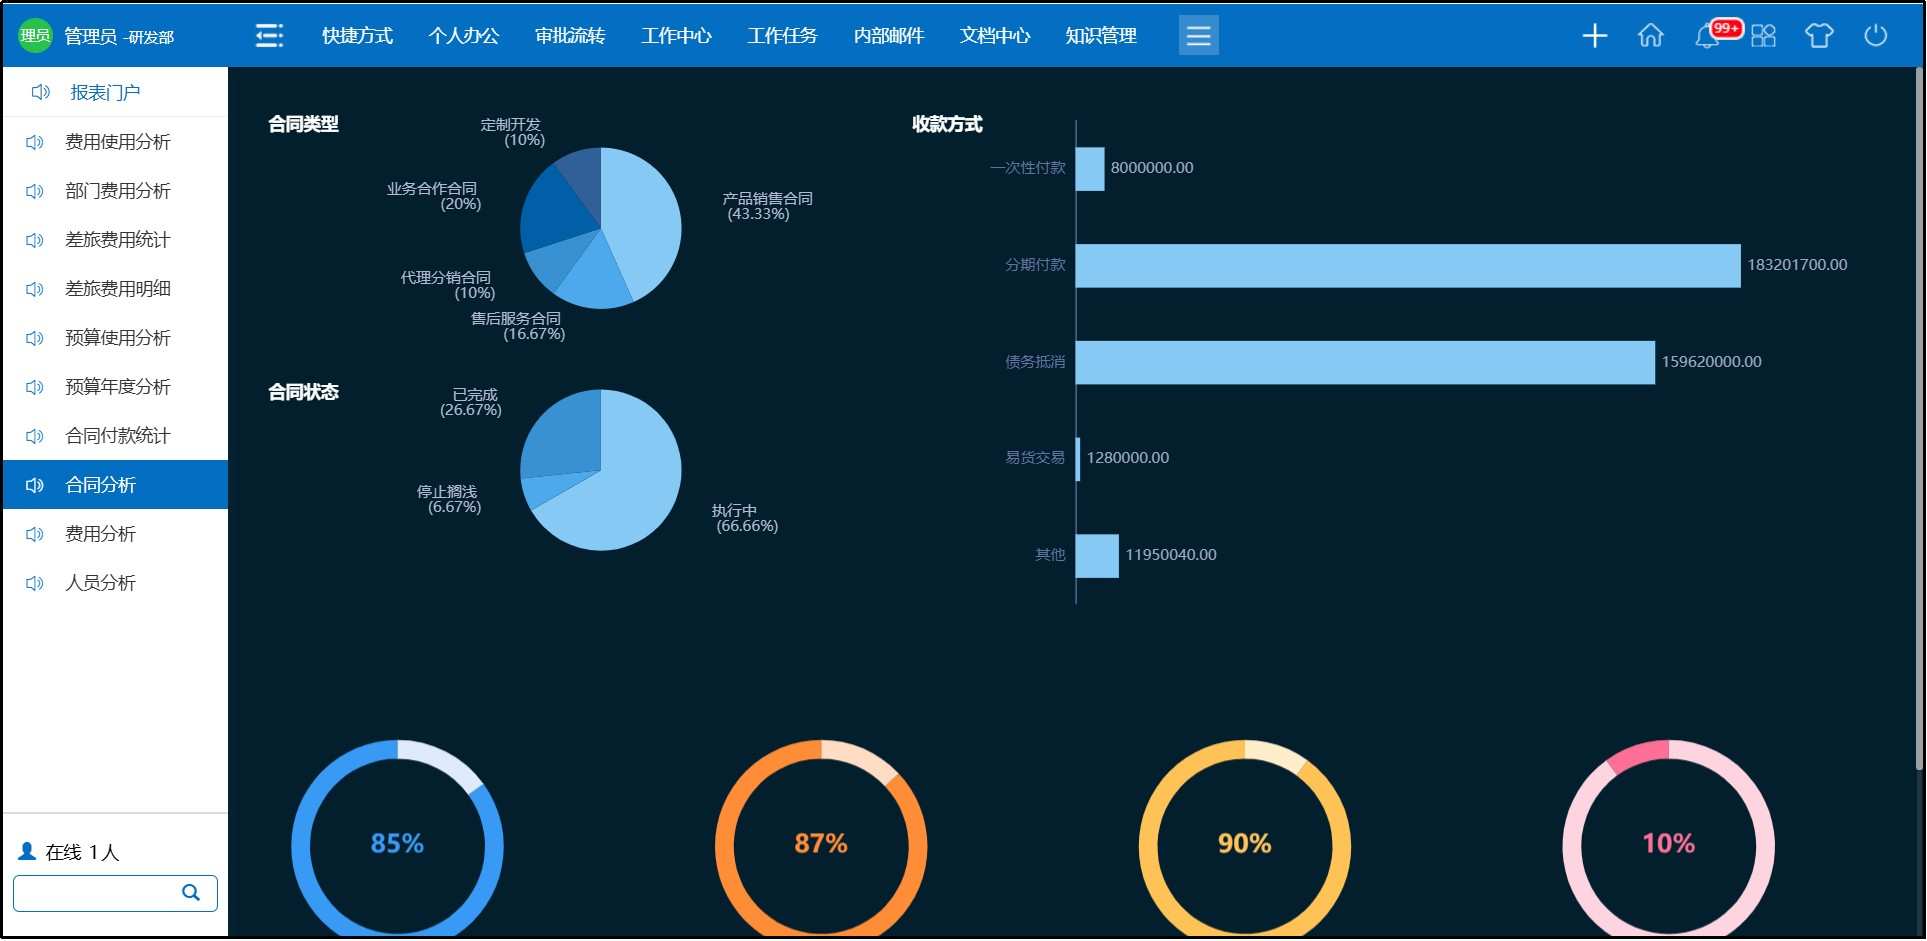Go to home via house icon
The width and height of the screenshot is (1927, 941).
1650,36
